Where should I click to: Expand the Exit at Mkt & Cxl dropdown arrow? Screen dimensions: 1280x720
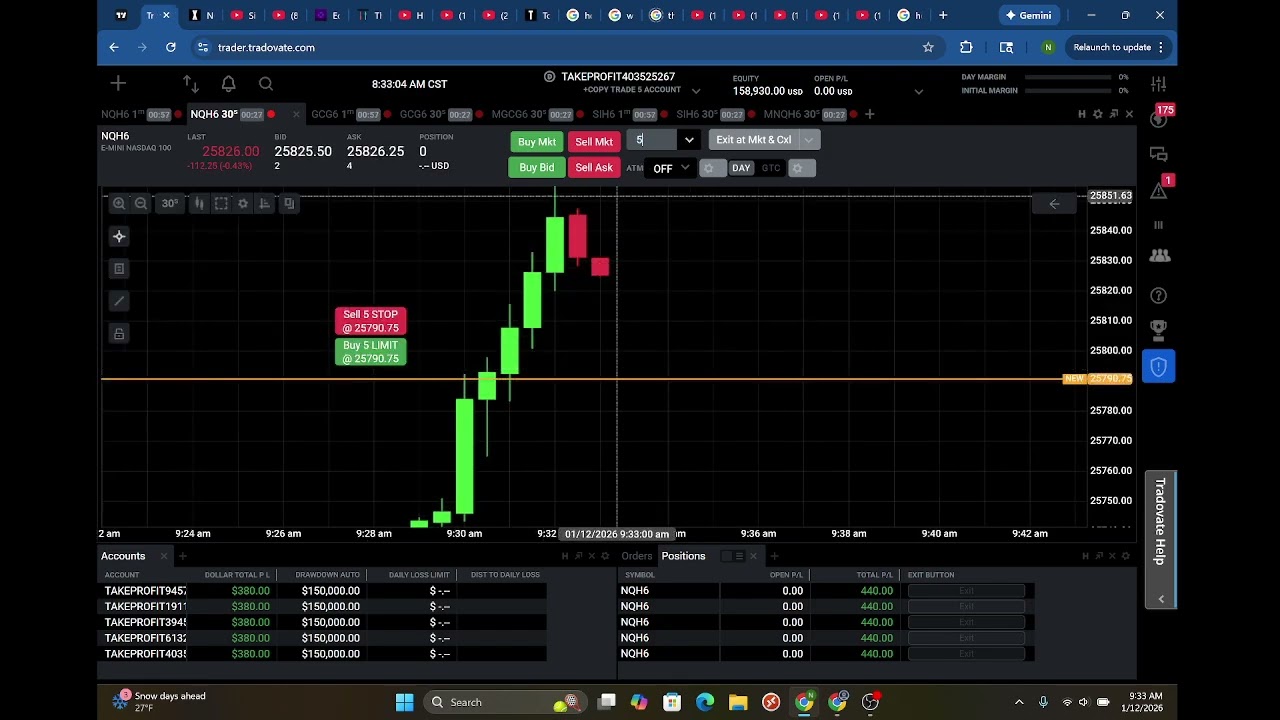809,140
